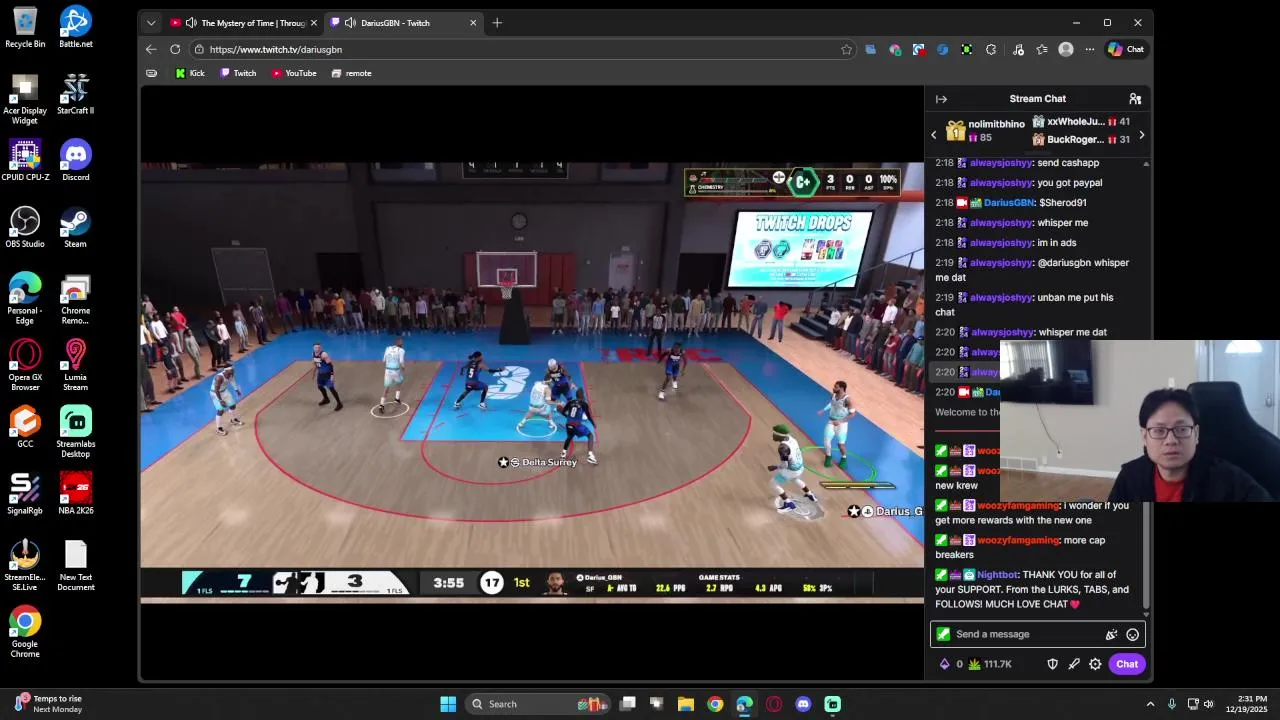Click the 'whisper me' message by alwaysjoshyy

[x=1062, y=223]
